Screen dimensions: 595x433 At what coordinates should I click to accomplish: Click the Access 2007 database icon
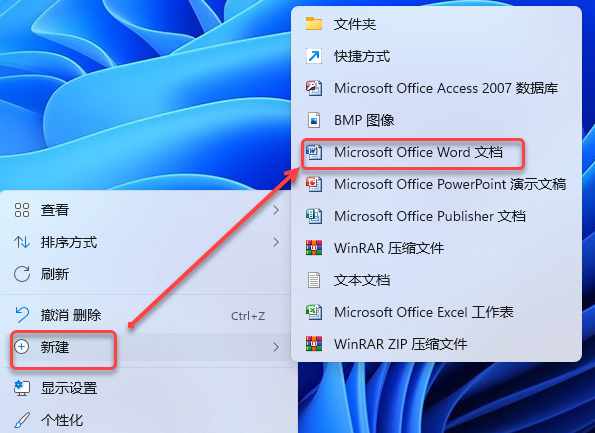tap(314, 88)
